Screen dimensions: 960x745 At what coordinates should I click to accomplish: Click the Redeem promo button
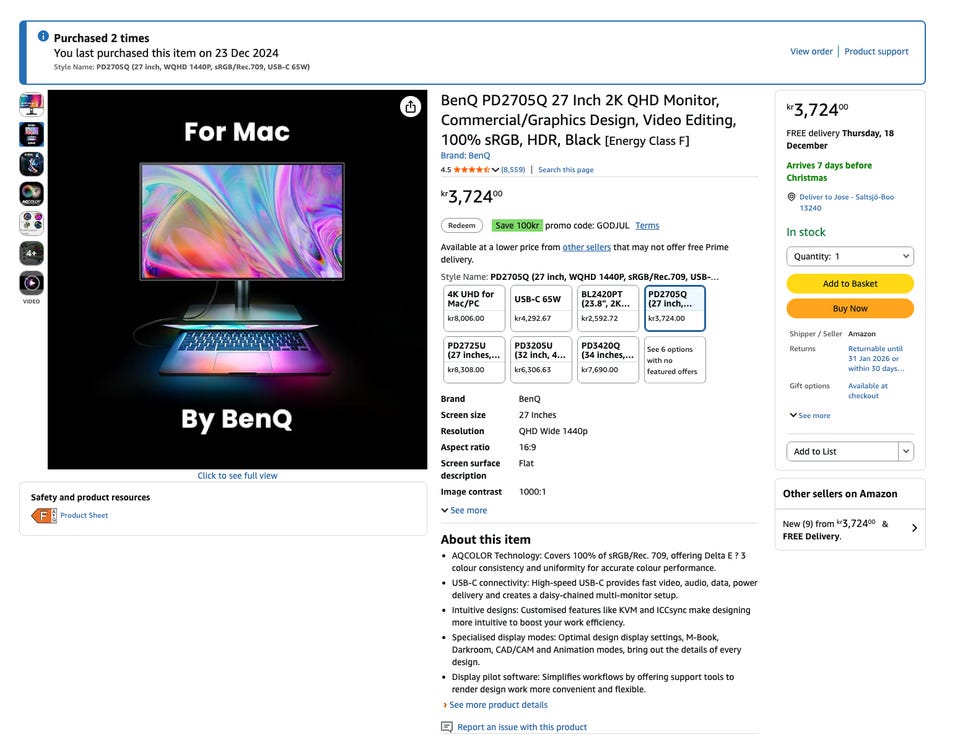462,226
